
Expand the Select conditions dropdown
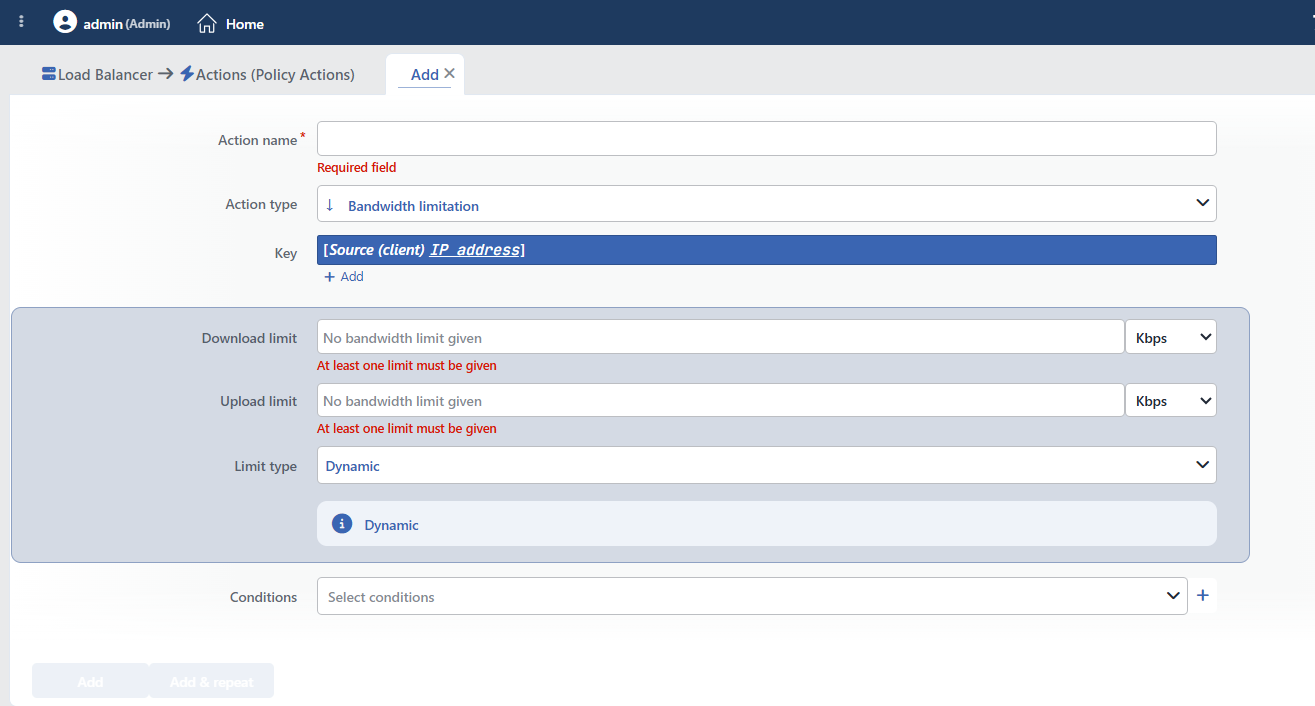[752, 596]
